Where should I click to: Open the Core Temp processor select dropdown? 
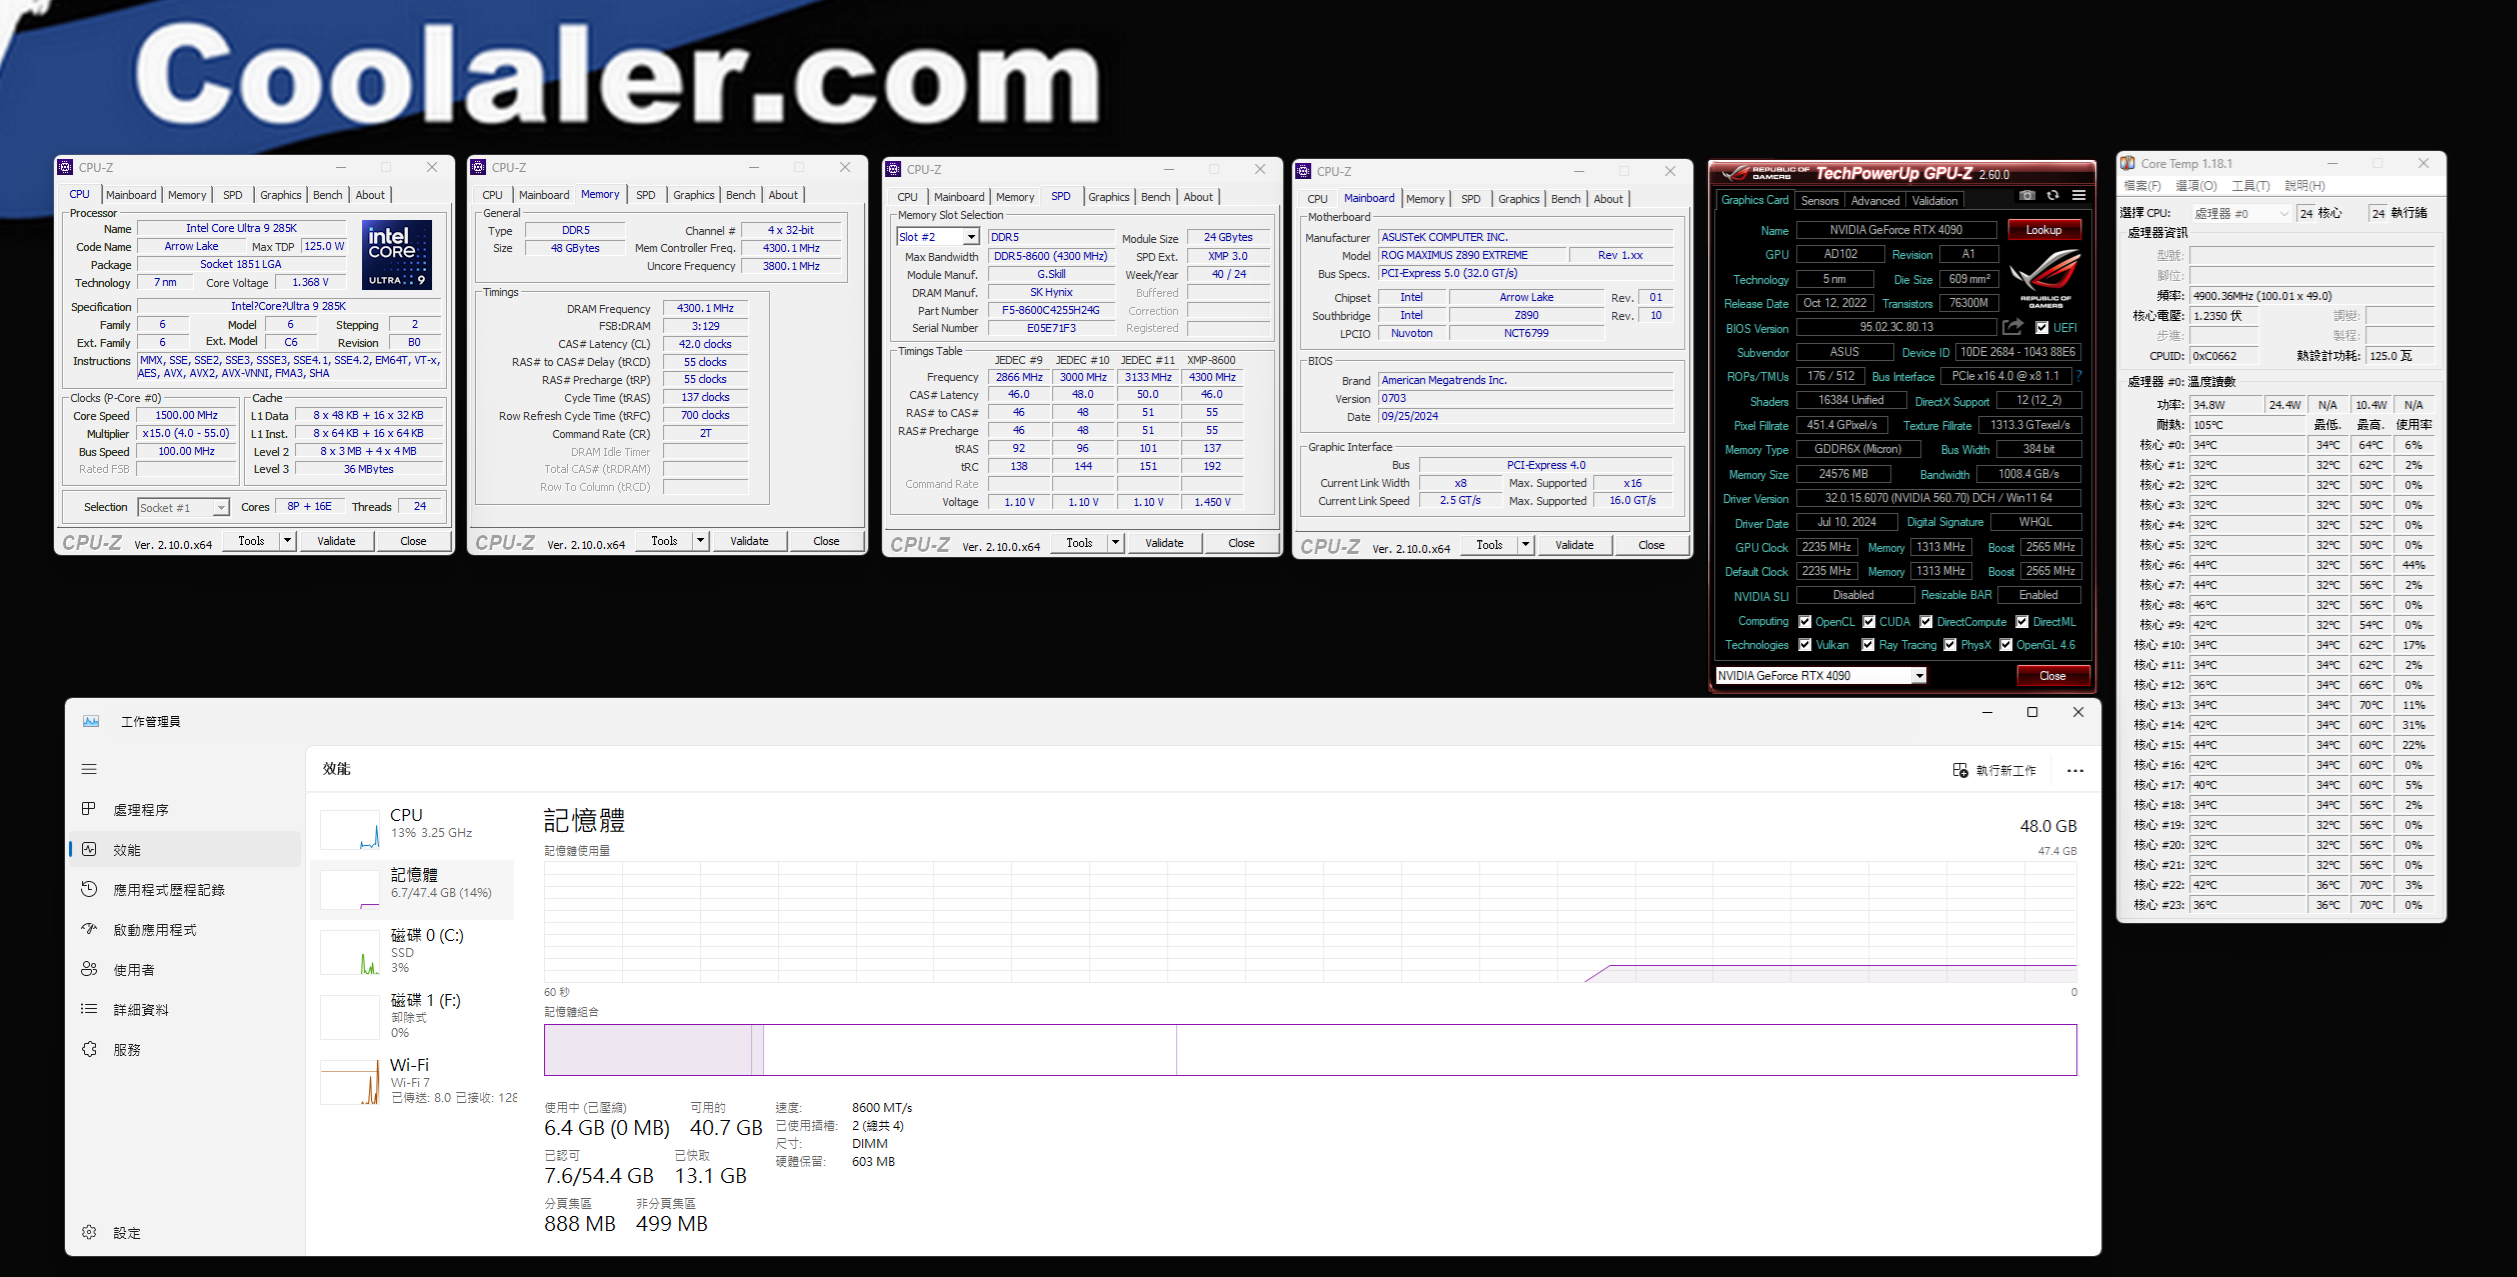click(2241, 213)
